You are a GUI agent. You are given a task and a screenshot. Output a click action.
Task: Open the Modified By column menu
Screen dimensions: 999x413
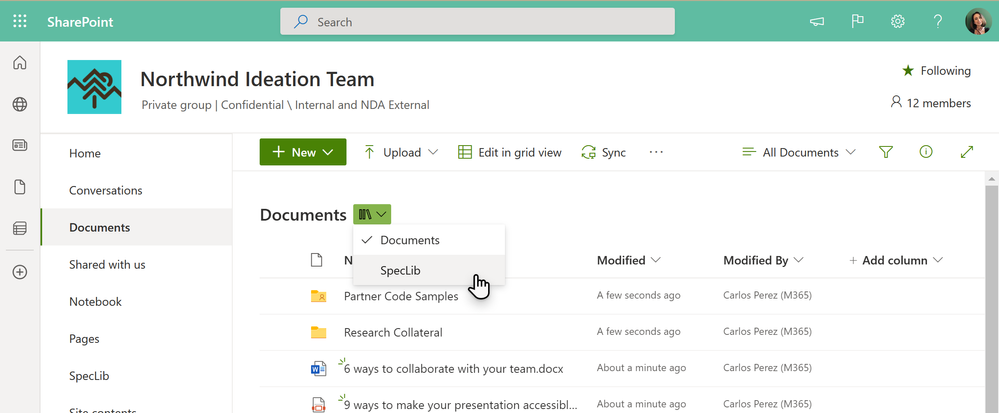[x=763, y=260]
